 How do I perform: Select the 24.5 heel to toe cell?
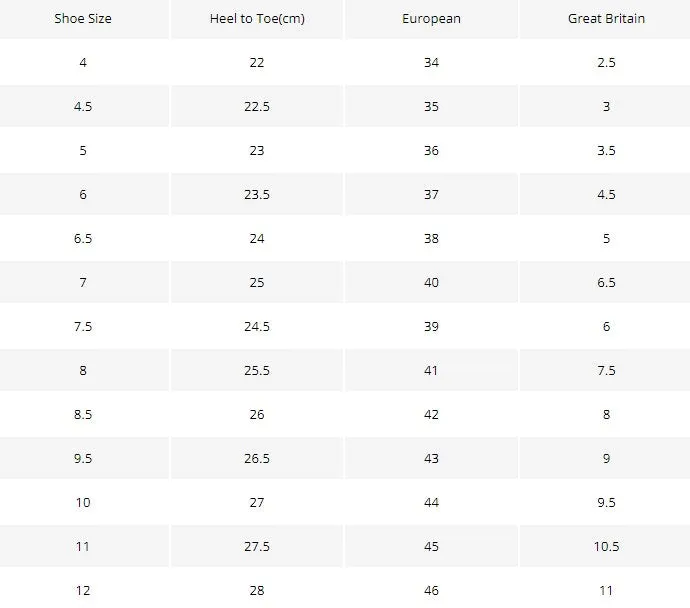point(257,326)
